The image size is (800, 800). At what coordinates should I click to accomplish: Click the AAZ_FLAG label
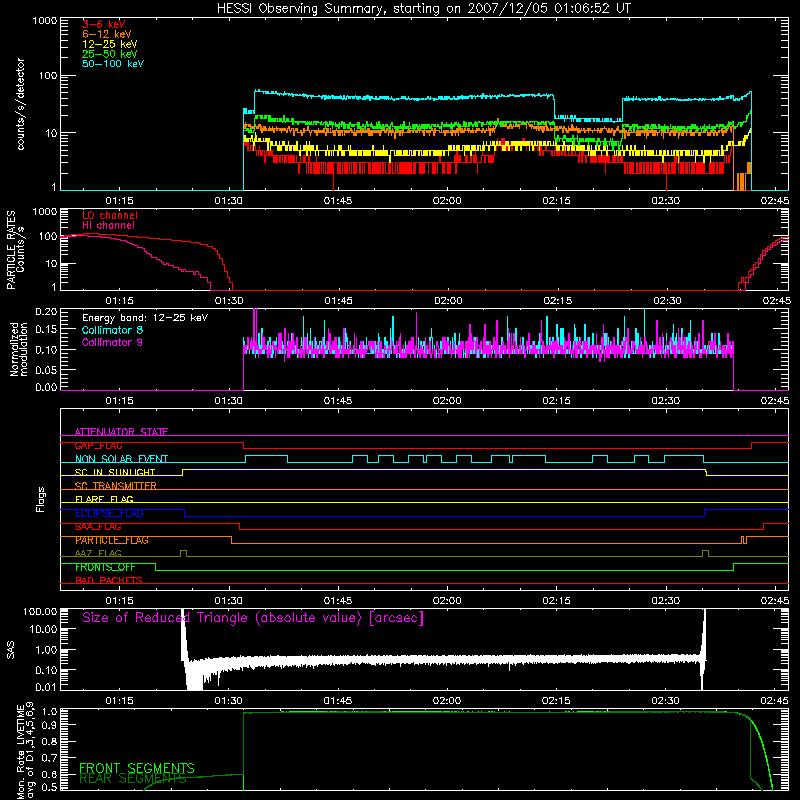point(98,554)
